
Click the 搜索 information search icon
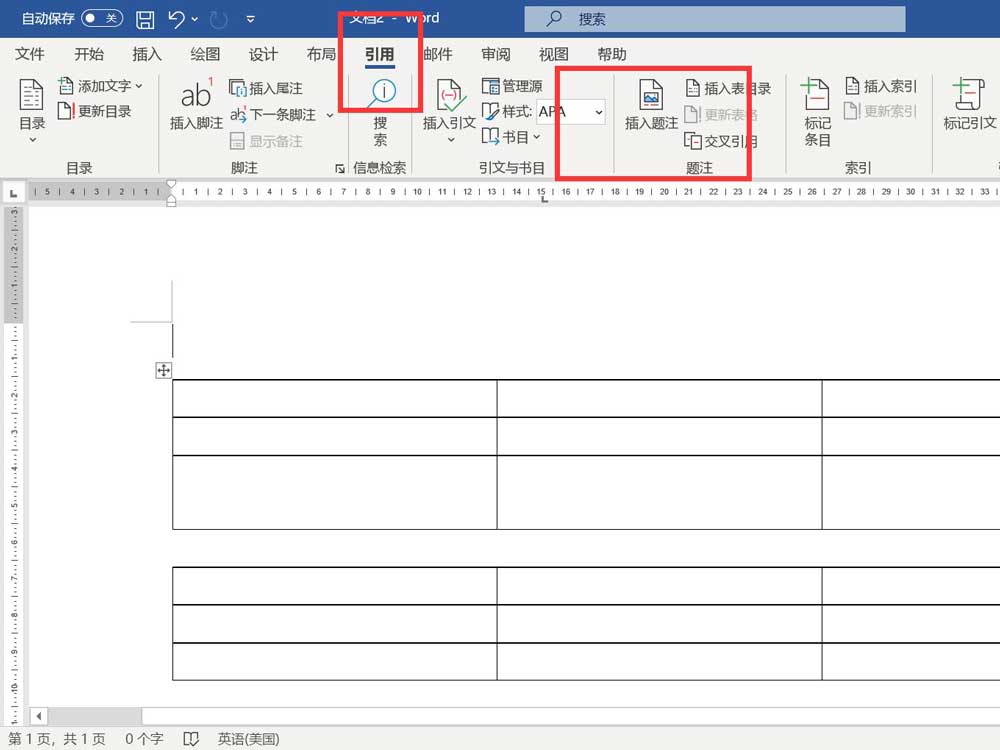(x=381, y=112)
